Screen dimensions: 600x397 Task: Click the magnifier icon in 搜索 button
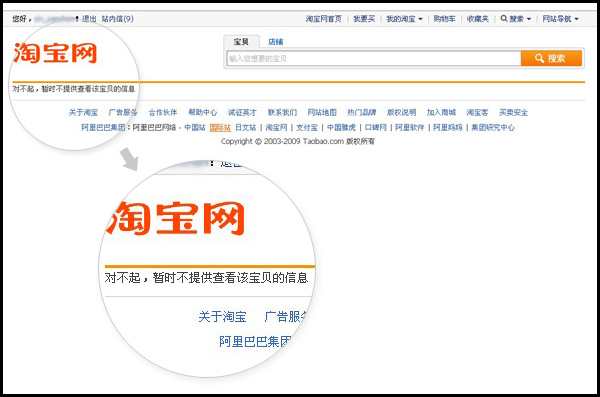[540, 58]
